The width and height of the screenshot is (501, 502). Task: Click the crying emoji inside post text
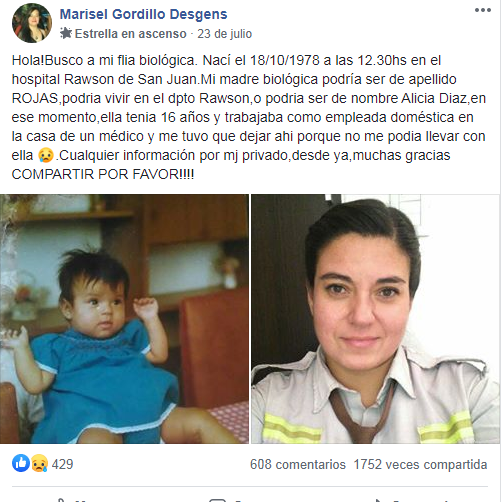[x=46, y=155]
